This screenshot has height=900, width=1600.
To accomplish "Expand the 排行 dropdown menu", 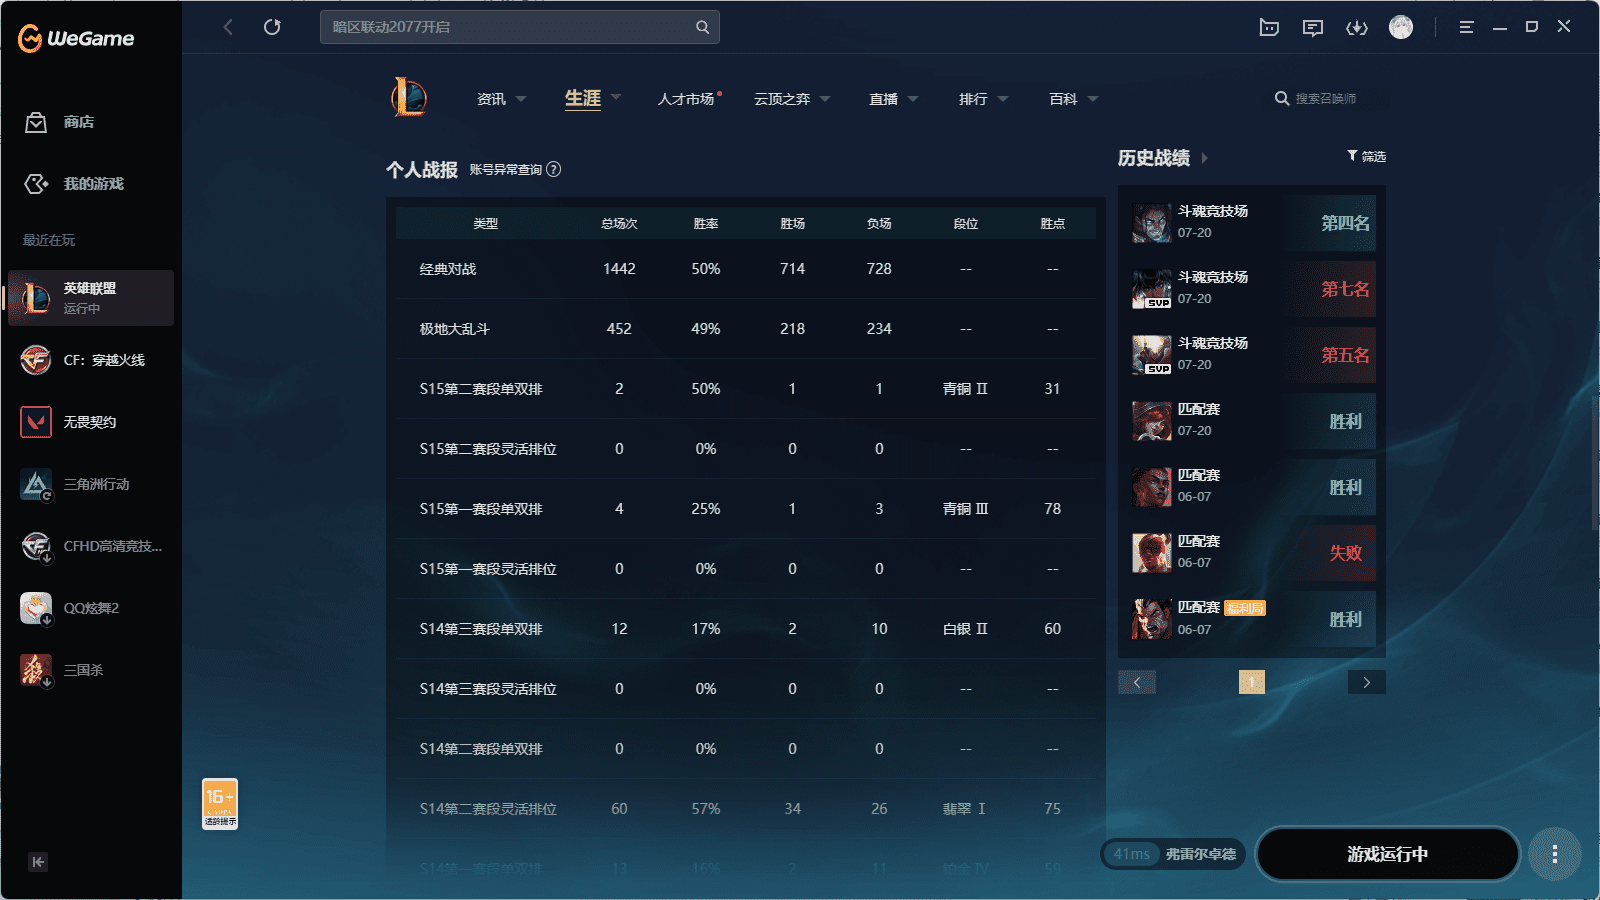I will 984,99.
